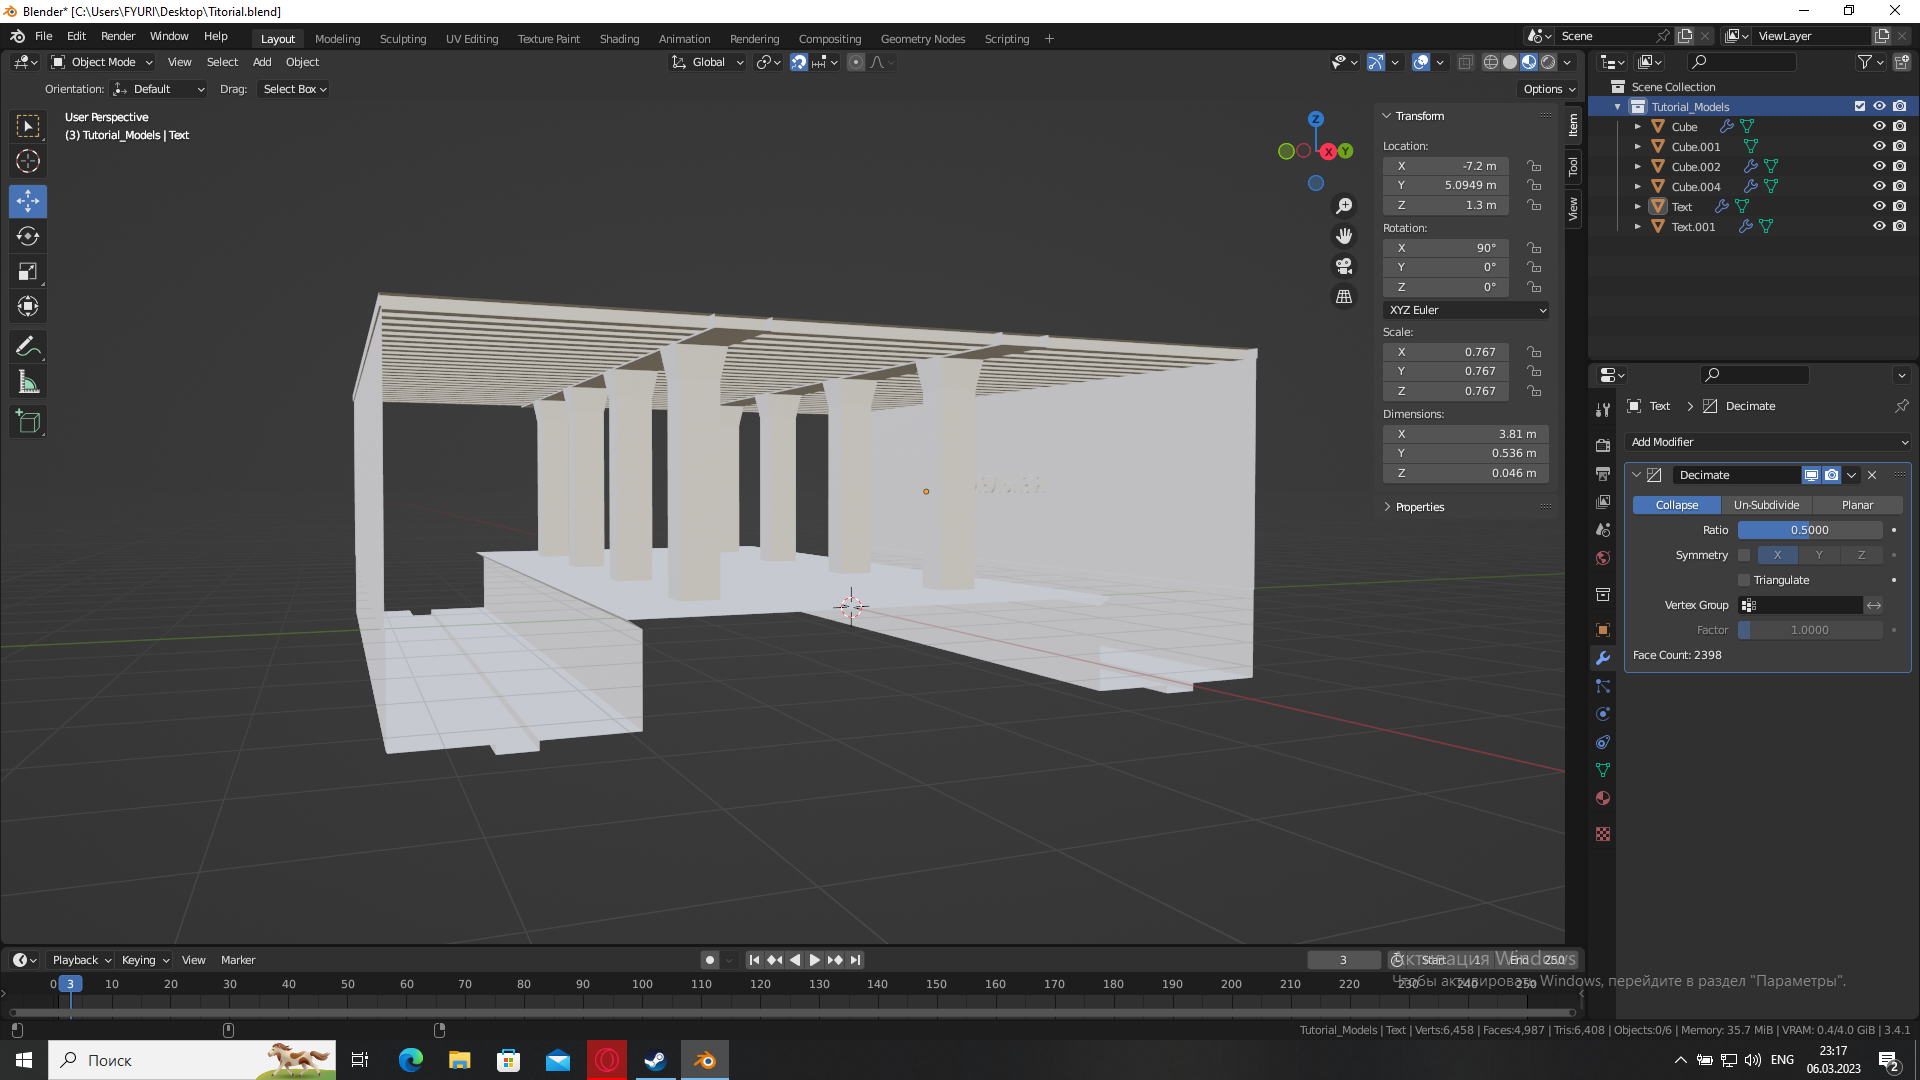Open the XYZ Euler rotation mode dropdown
This screenshot has height=1080, width=1920.
coord(1466,310)
